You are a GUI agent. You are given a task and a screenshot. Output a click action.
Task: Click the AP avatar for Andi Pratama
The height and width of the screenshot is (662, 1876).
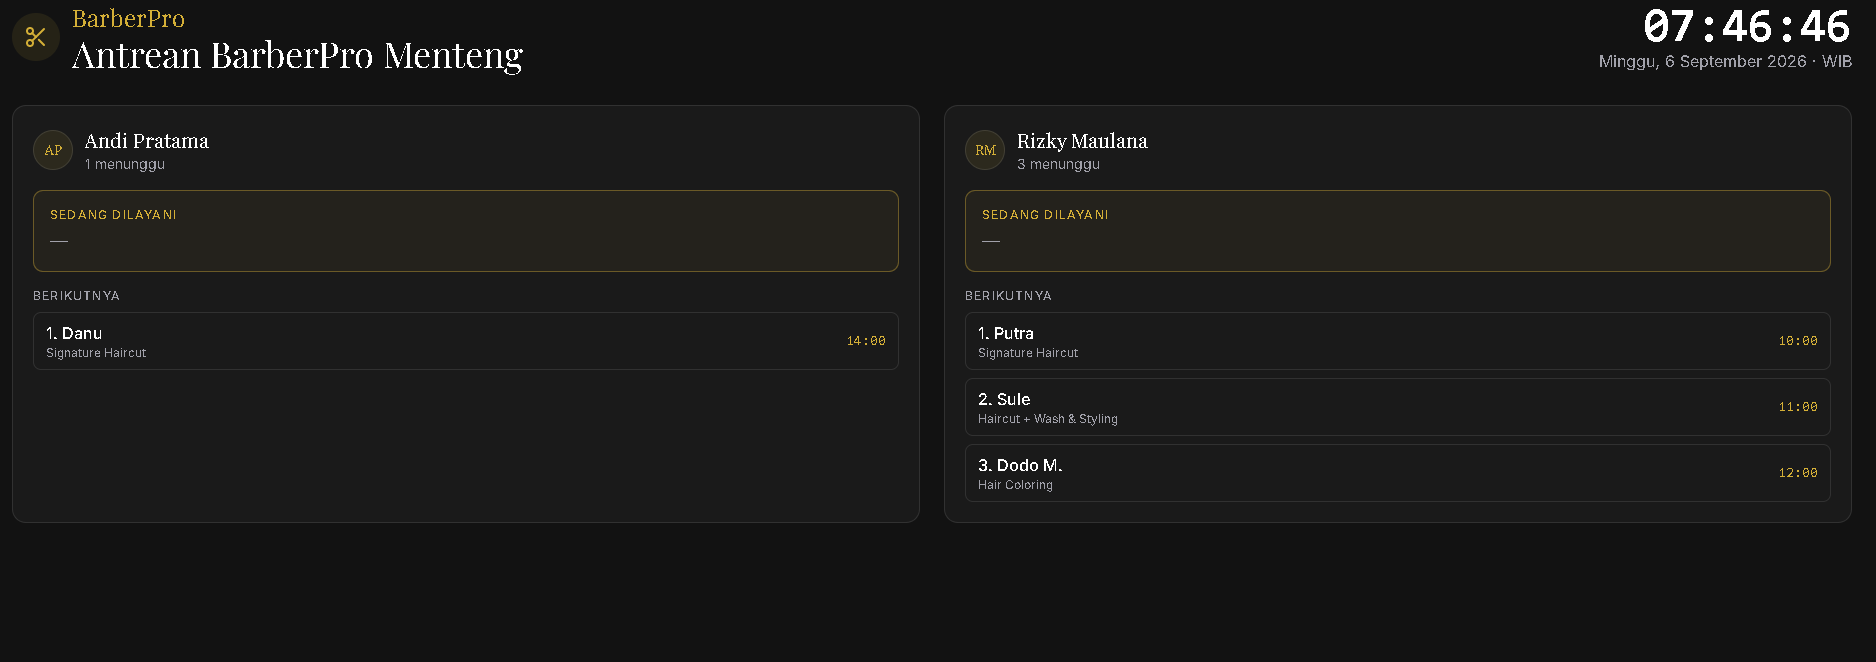[53, 150]
